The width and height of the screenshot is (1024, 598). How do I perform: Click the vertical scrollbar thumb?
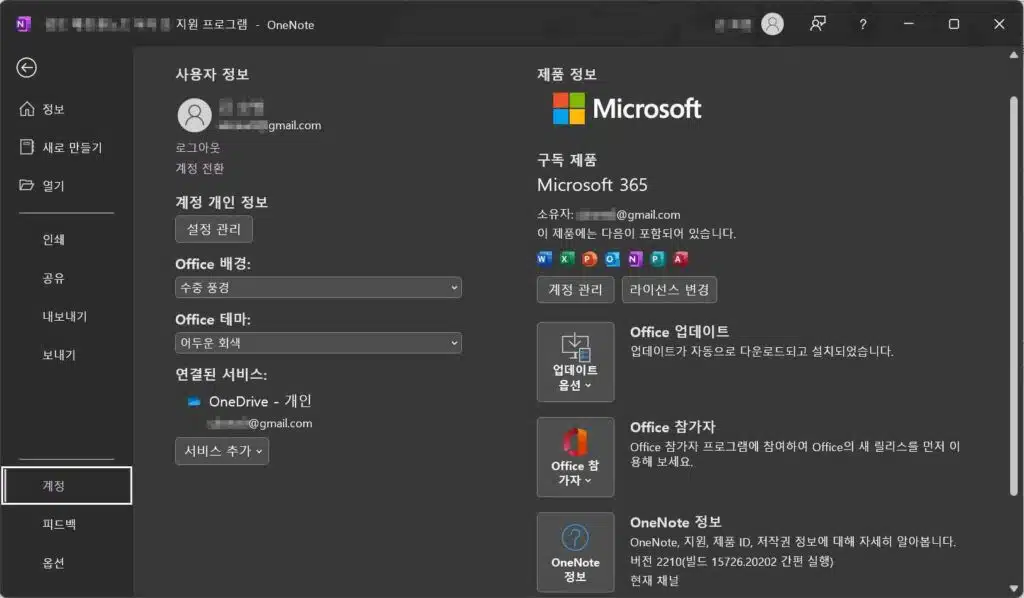(x=1014, y=296)
